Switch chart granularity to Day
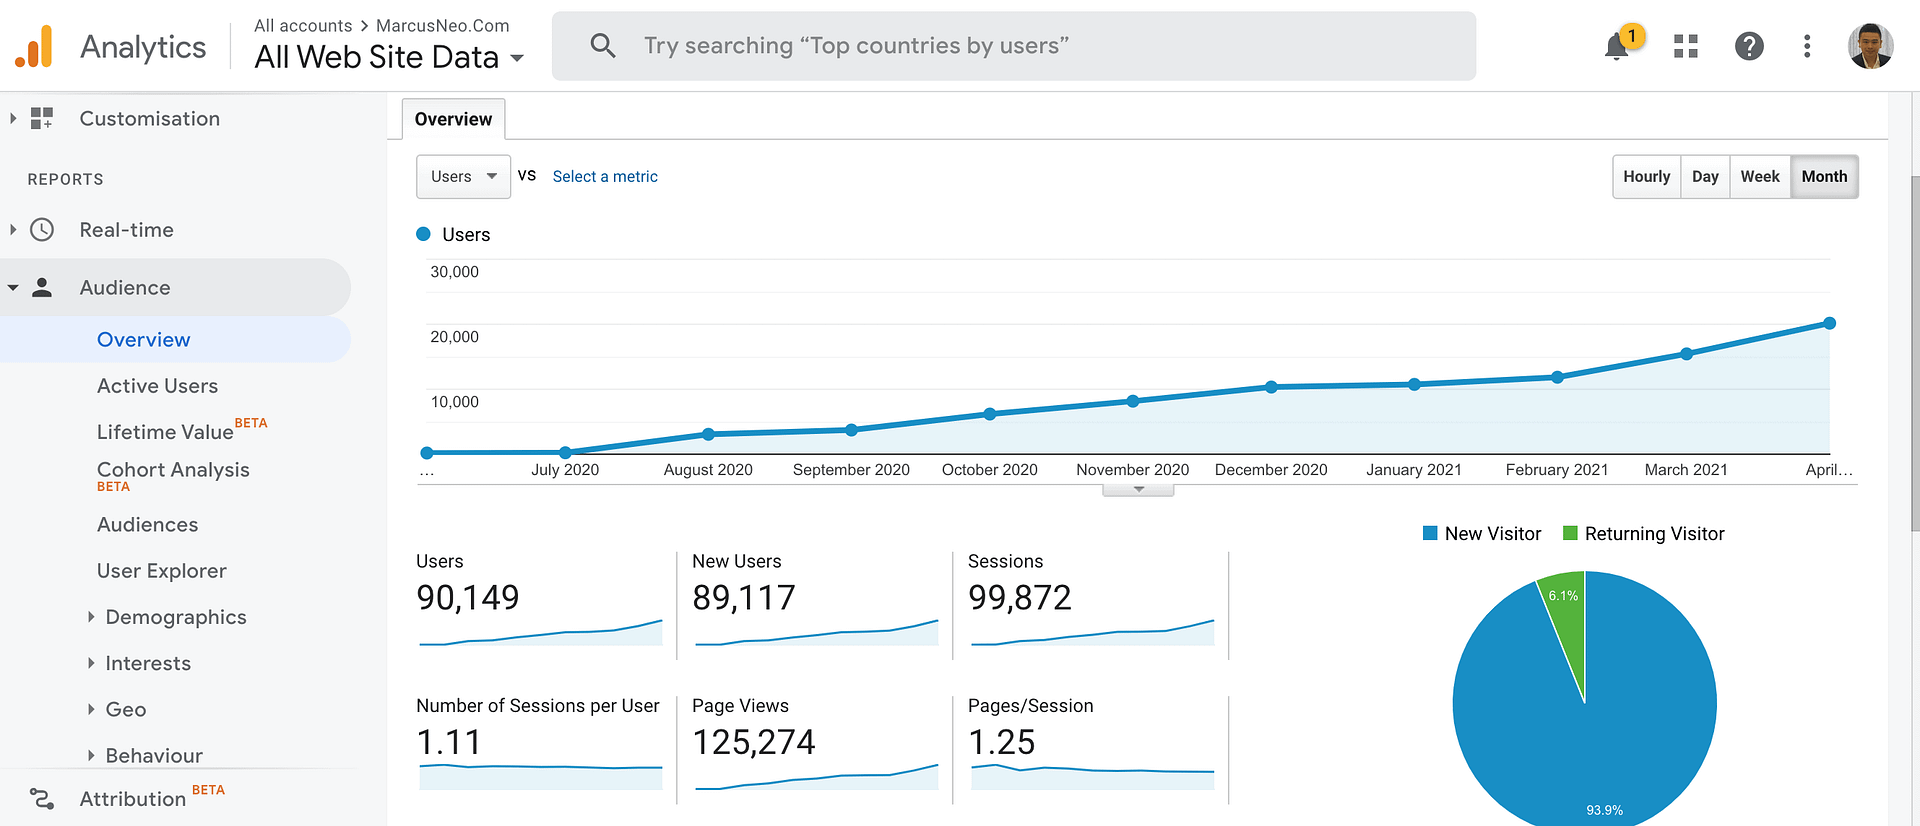Image resolution: width=1920 pixels, height=826 pixels. (1705, 177)
